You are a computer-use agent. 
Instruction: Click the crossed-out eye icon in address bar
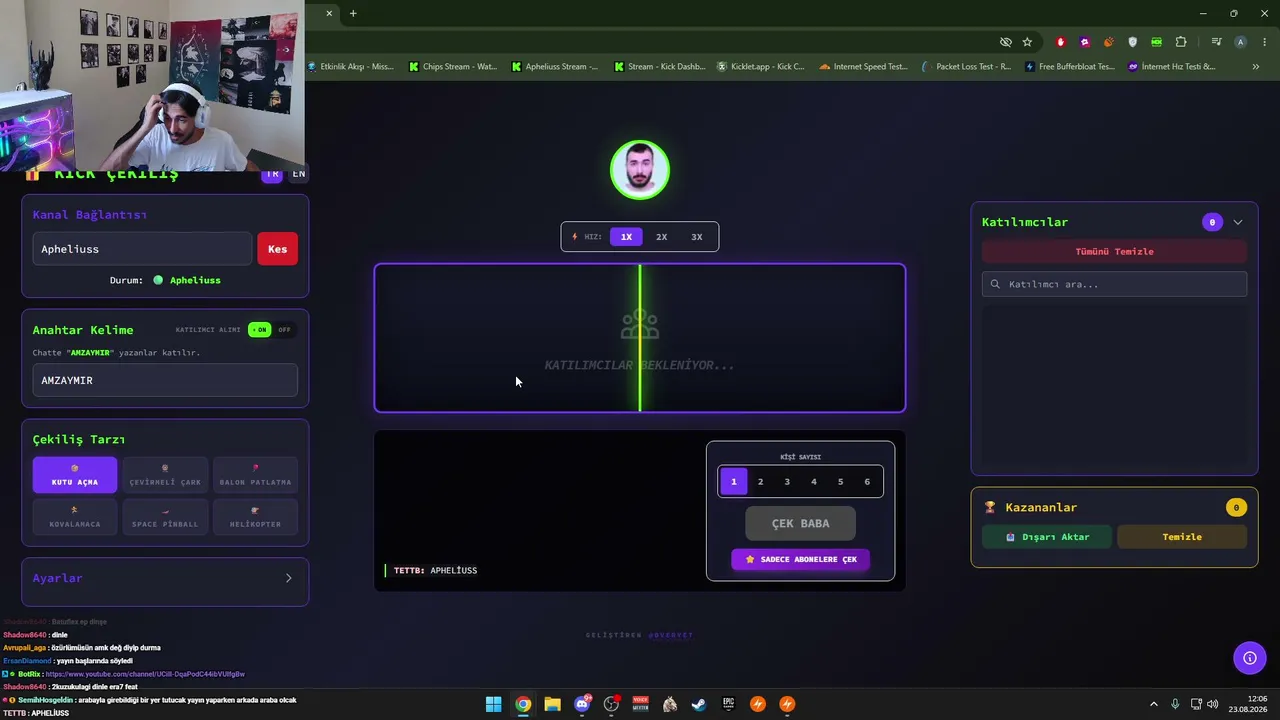coord(1006,42)
